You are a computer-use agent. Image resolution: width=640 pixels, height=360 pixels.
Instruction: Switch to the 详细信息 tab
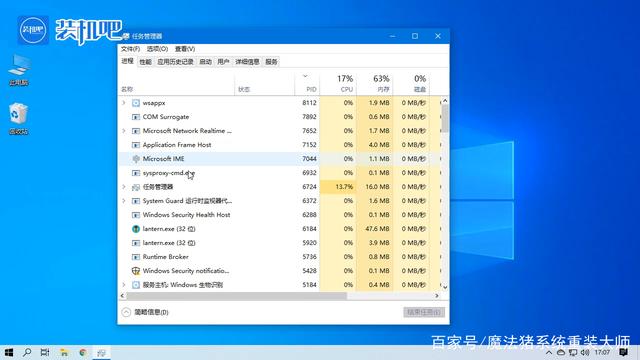[x=247, y=62]
